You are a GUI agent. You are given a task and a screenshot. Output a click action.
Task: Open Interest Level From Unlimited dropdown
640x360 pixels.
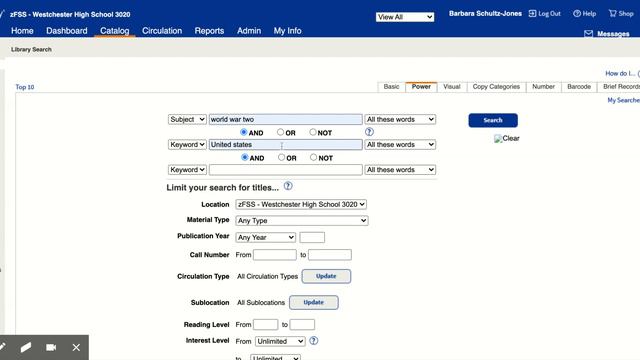click(x=280, y=341)
